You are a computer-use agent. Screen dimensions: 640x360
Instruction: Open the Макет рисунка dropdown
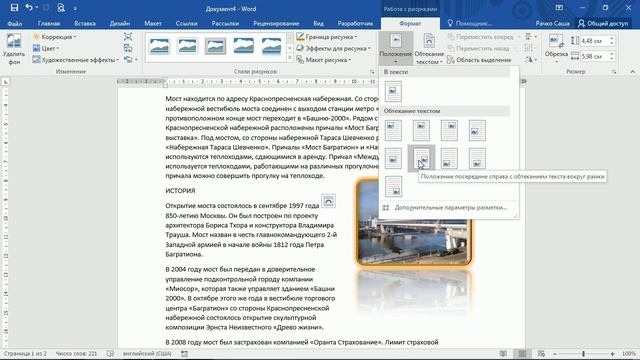click(x=324, y=60)
